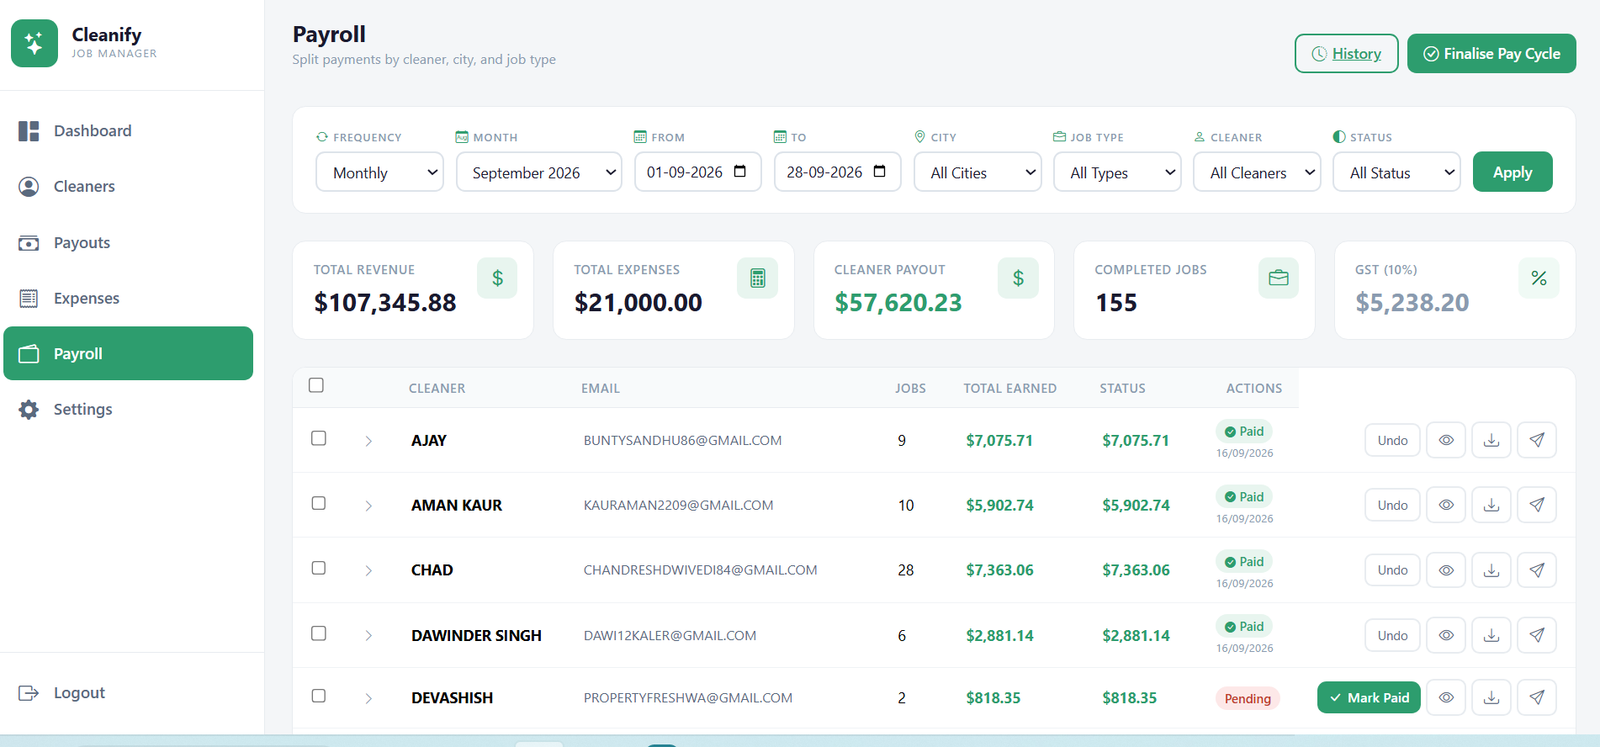Apply the selected filters
1600x747 pixels.
(1512, 172)
